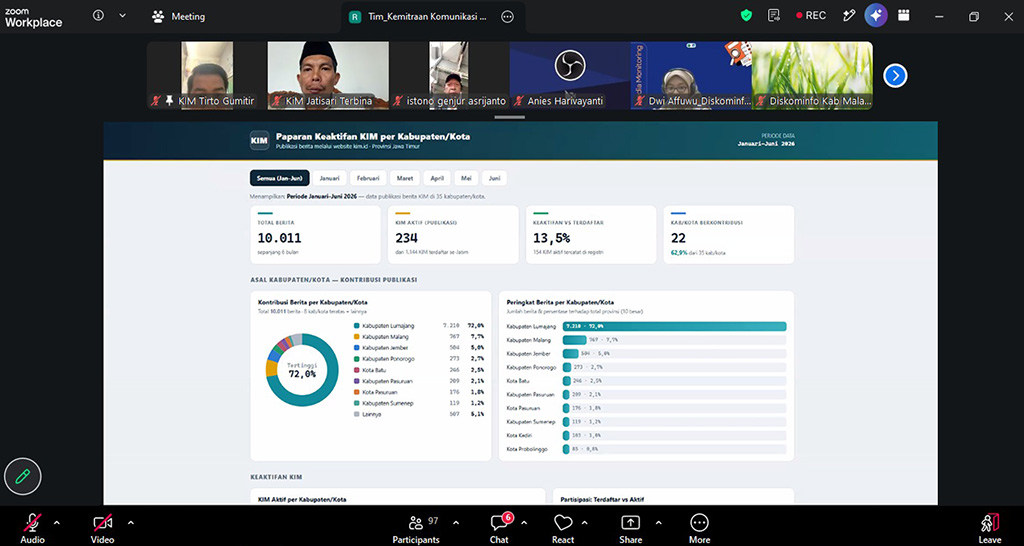
Task: Open the meeting info icon
Action: (x=99, y=16)
